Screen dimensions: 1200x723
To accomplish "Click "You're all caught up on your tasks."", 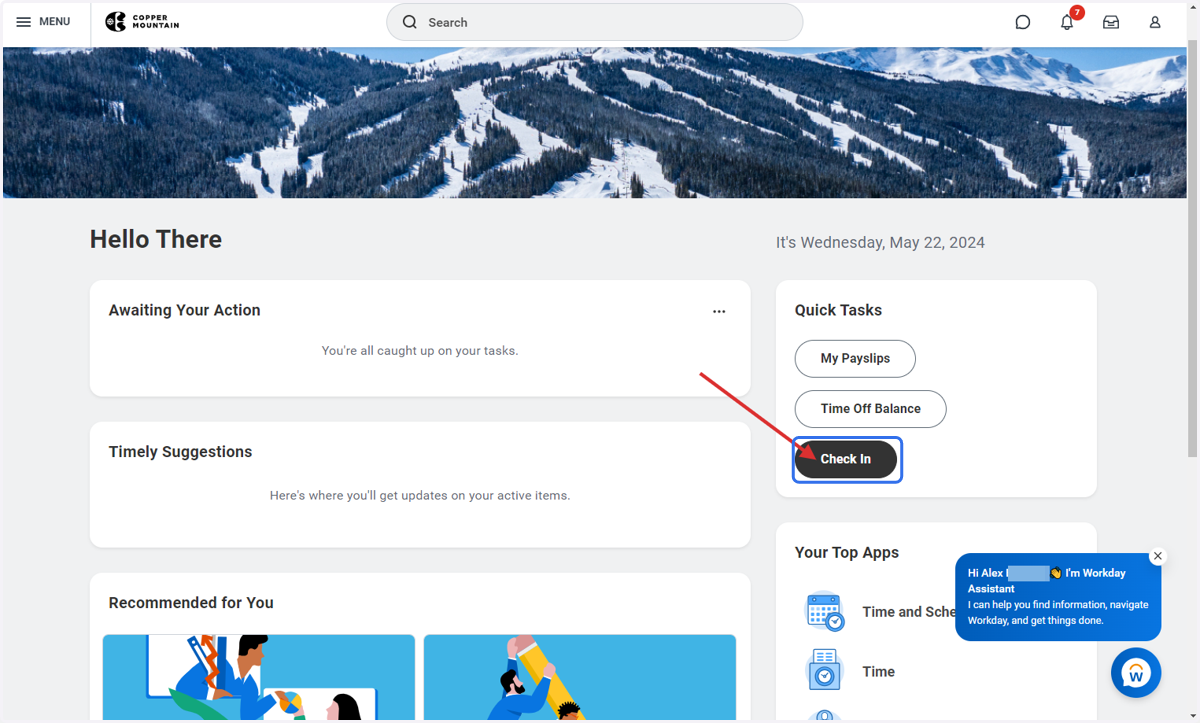I will point(420,351).
